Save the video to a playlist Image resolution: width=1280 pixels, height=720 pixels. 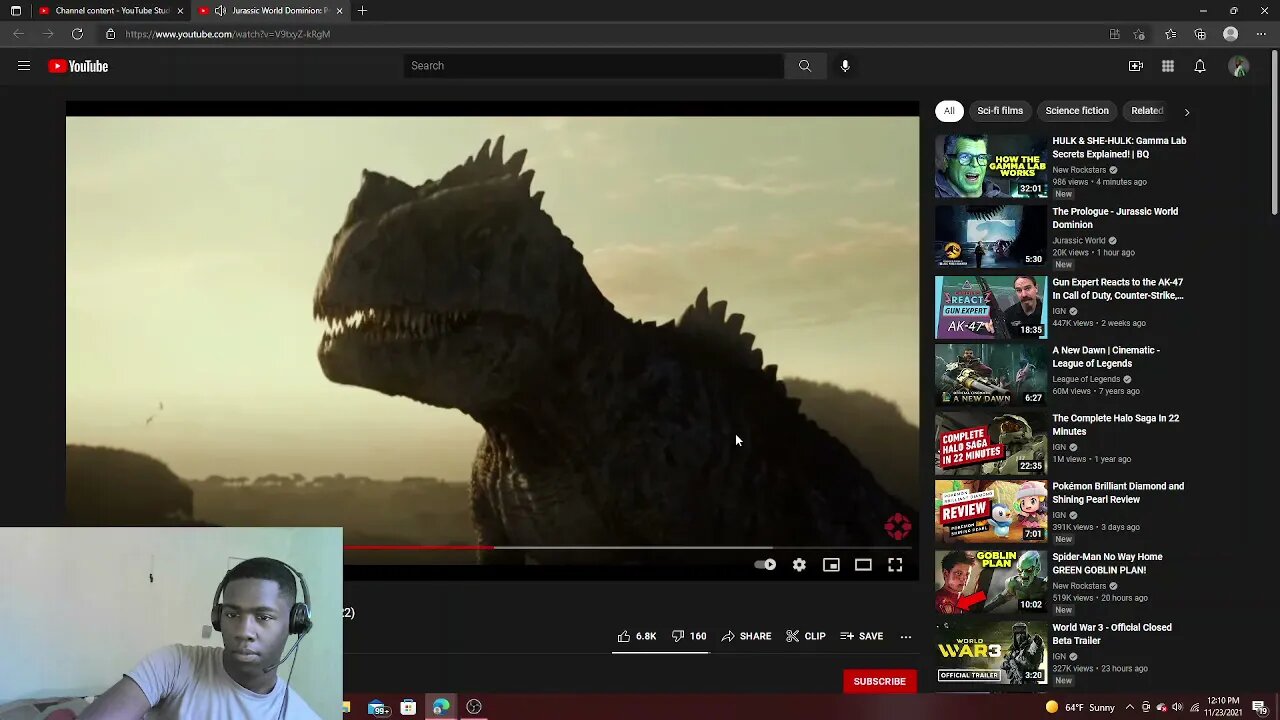861,636
